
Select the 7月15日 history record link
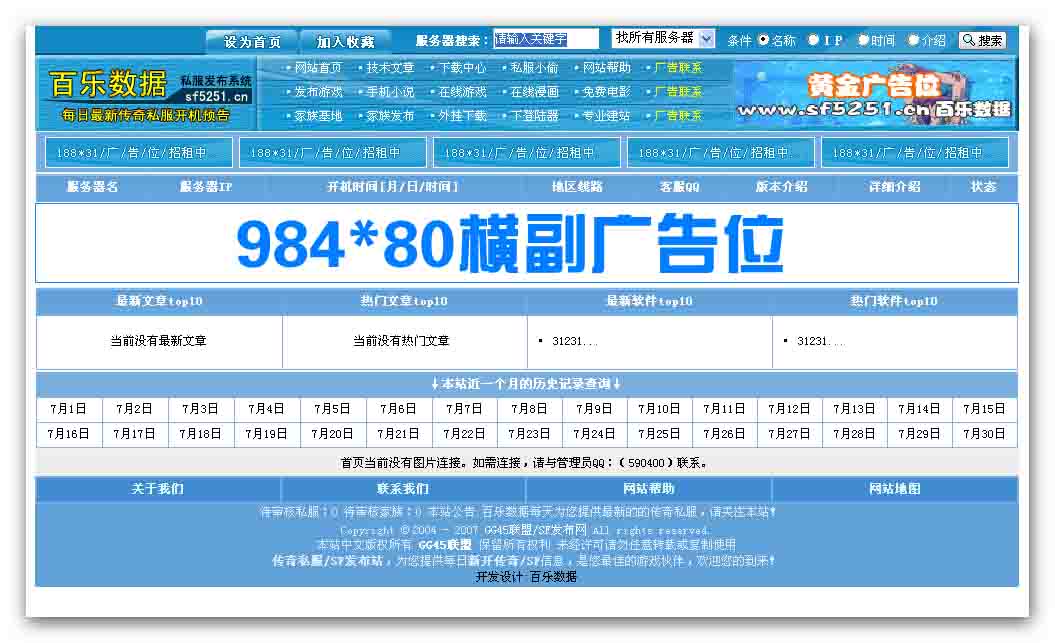(985, 409)
